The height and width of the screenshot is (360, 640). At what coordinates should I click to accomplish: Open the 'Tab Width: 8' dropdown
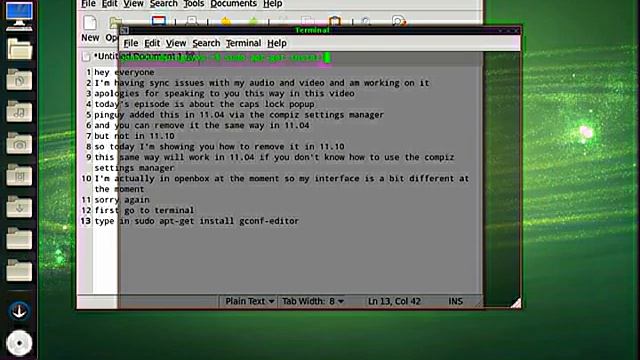click(x=313, y=301)
